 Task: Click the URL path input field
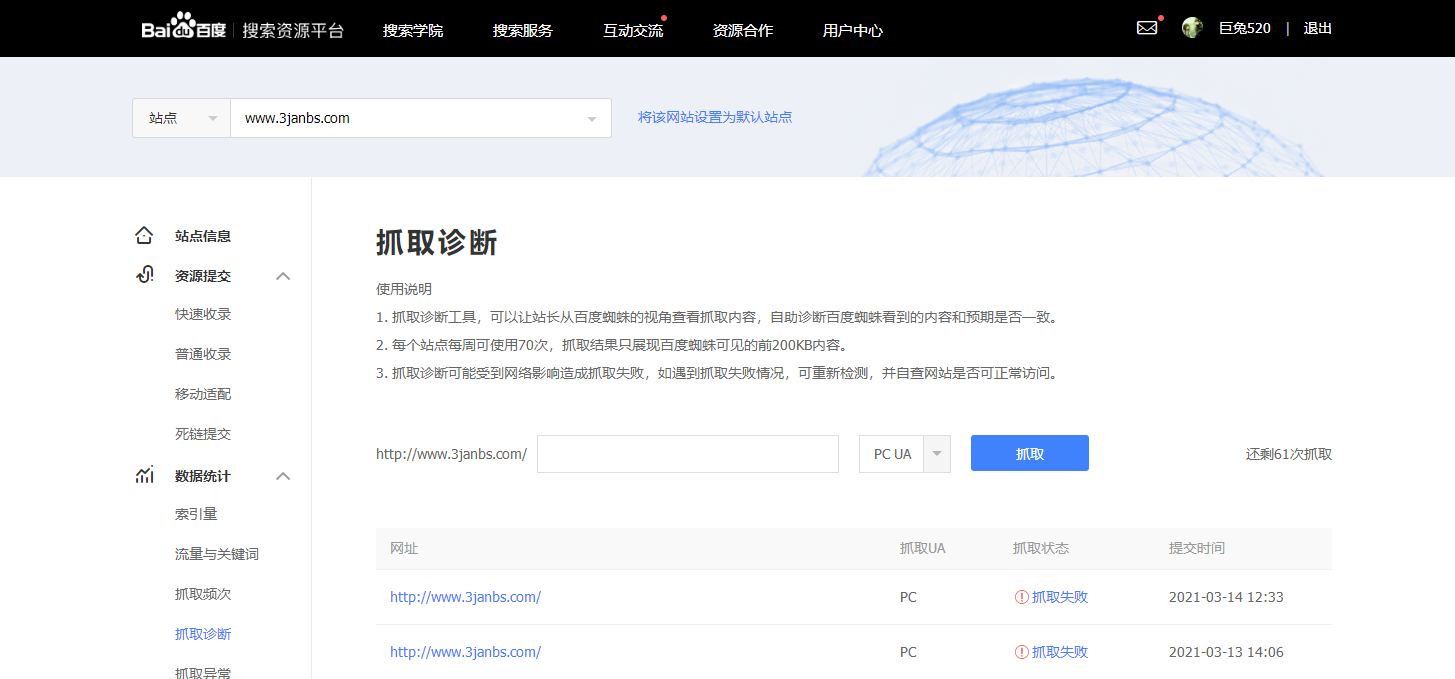coord(687,453)
